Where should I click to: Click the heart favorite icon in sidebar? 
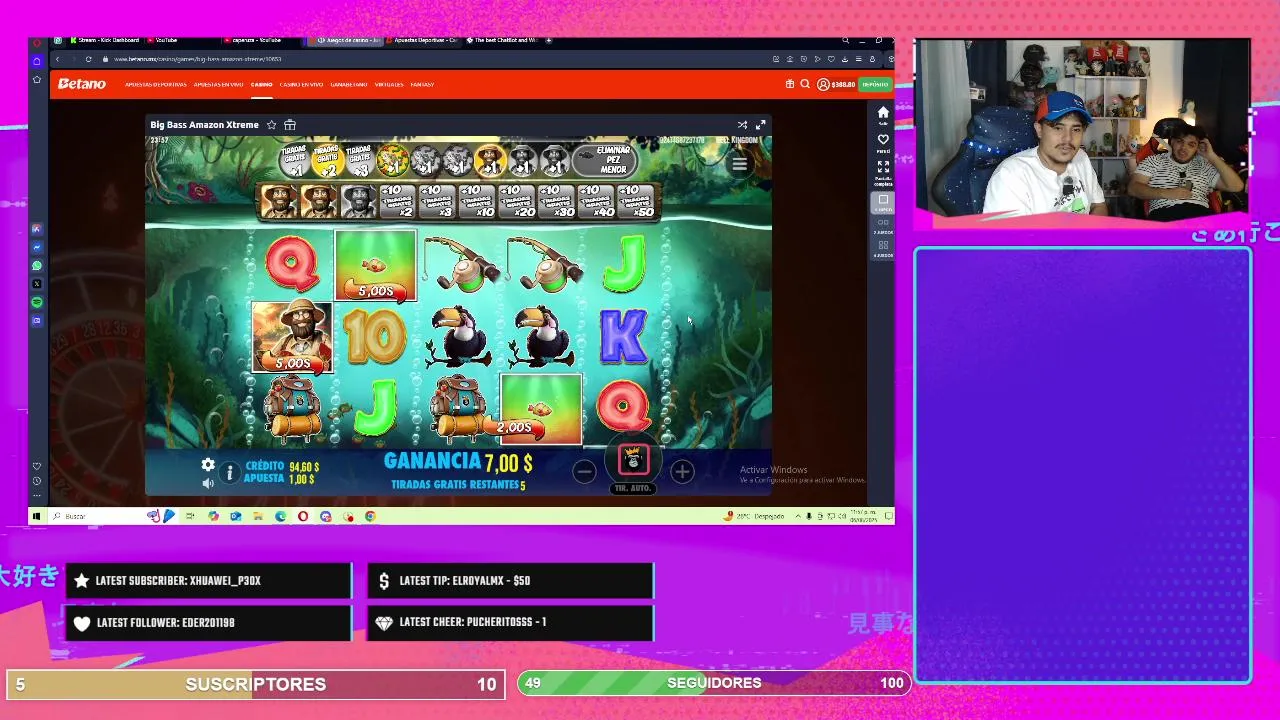click(883, 141)
